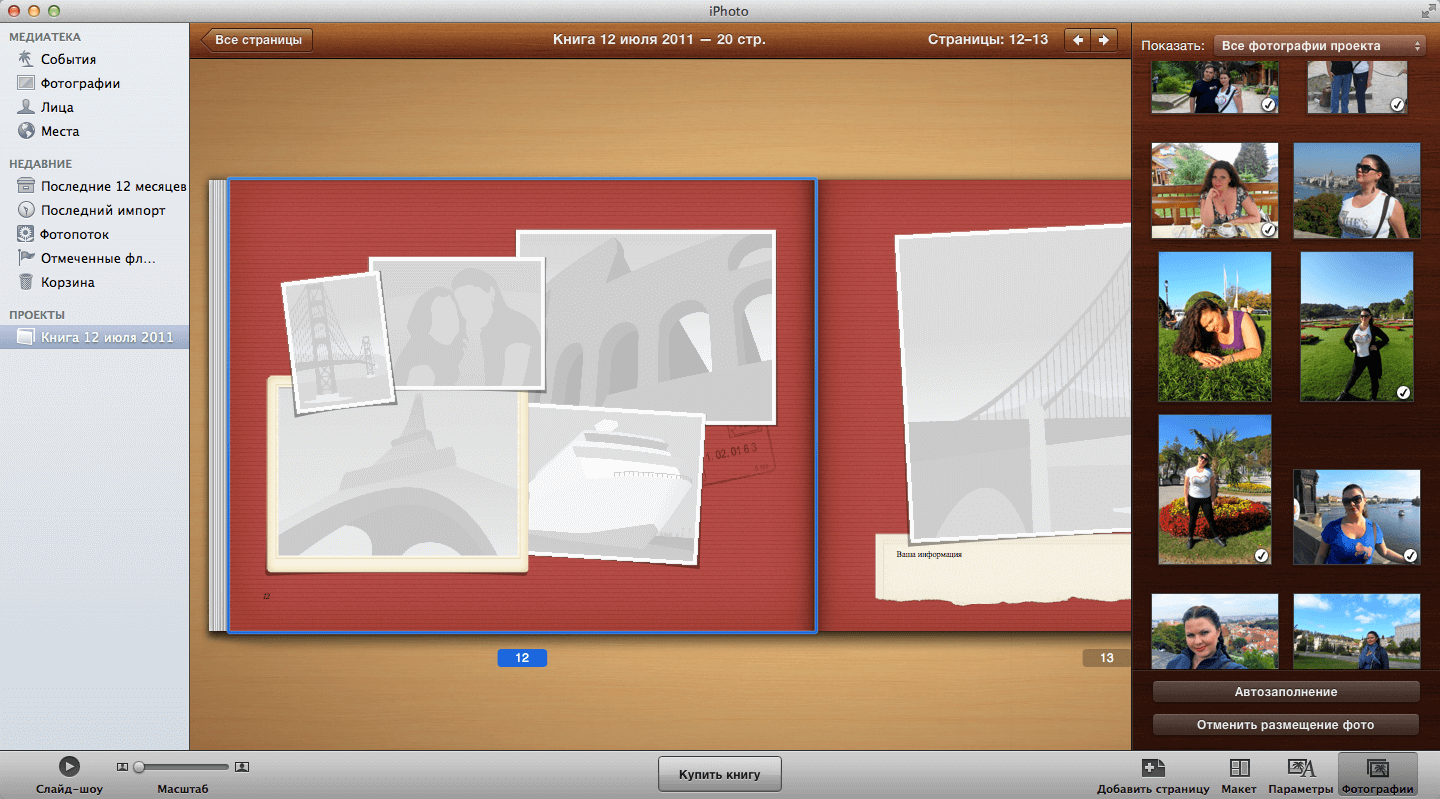Click the Add Page icon (Добавить страницу)
The height and width of the screenshot is (799, 1440).
tap(1152, 768)
